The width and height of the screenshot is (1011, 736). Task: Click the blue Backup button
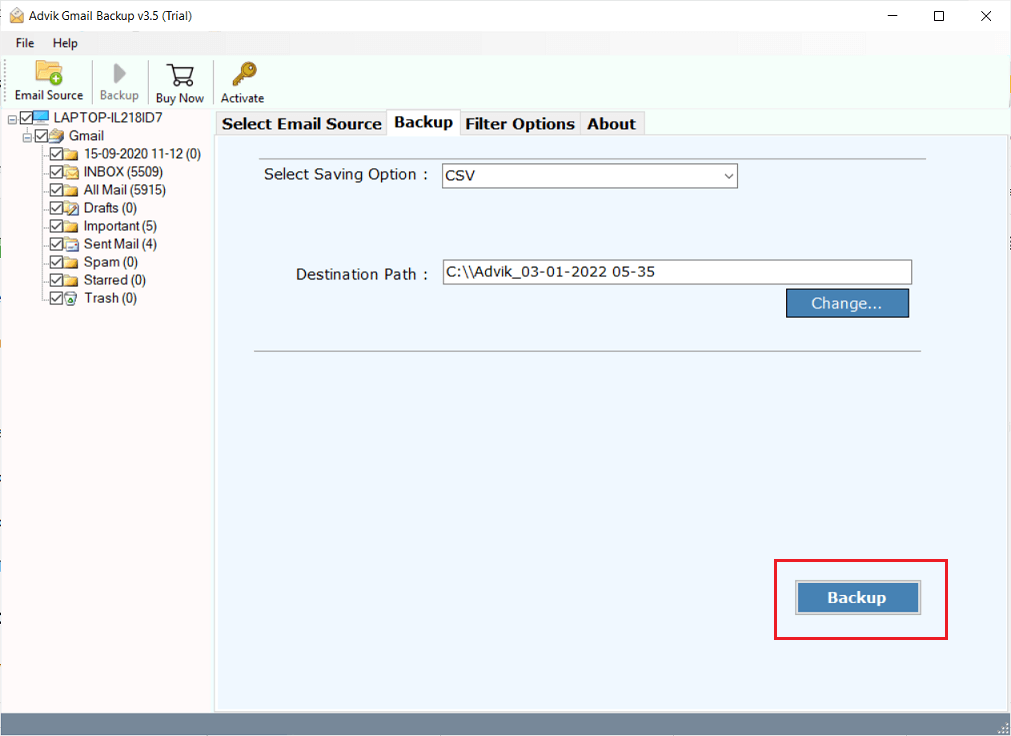point(857,597)
